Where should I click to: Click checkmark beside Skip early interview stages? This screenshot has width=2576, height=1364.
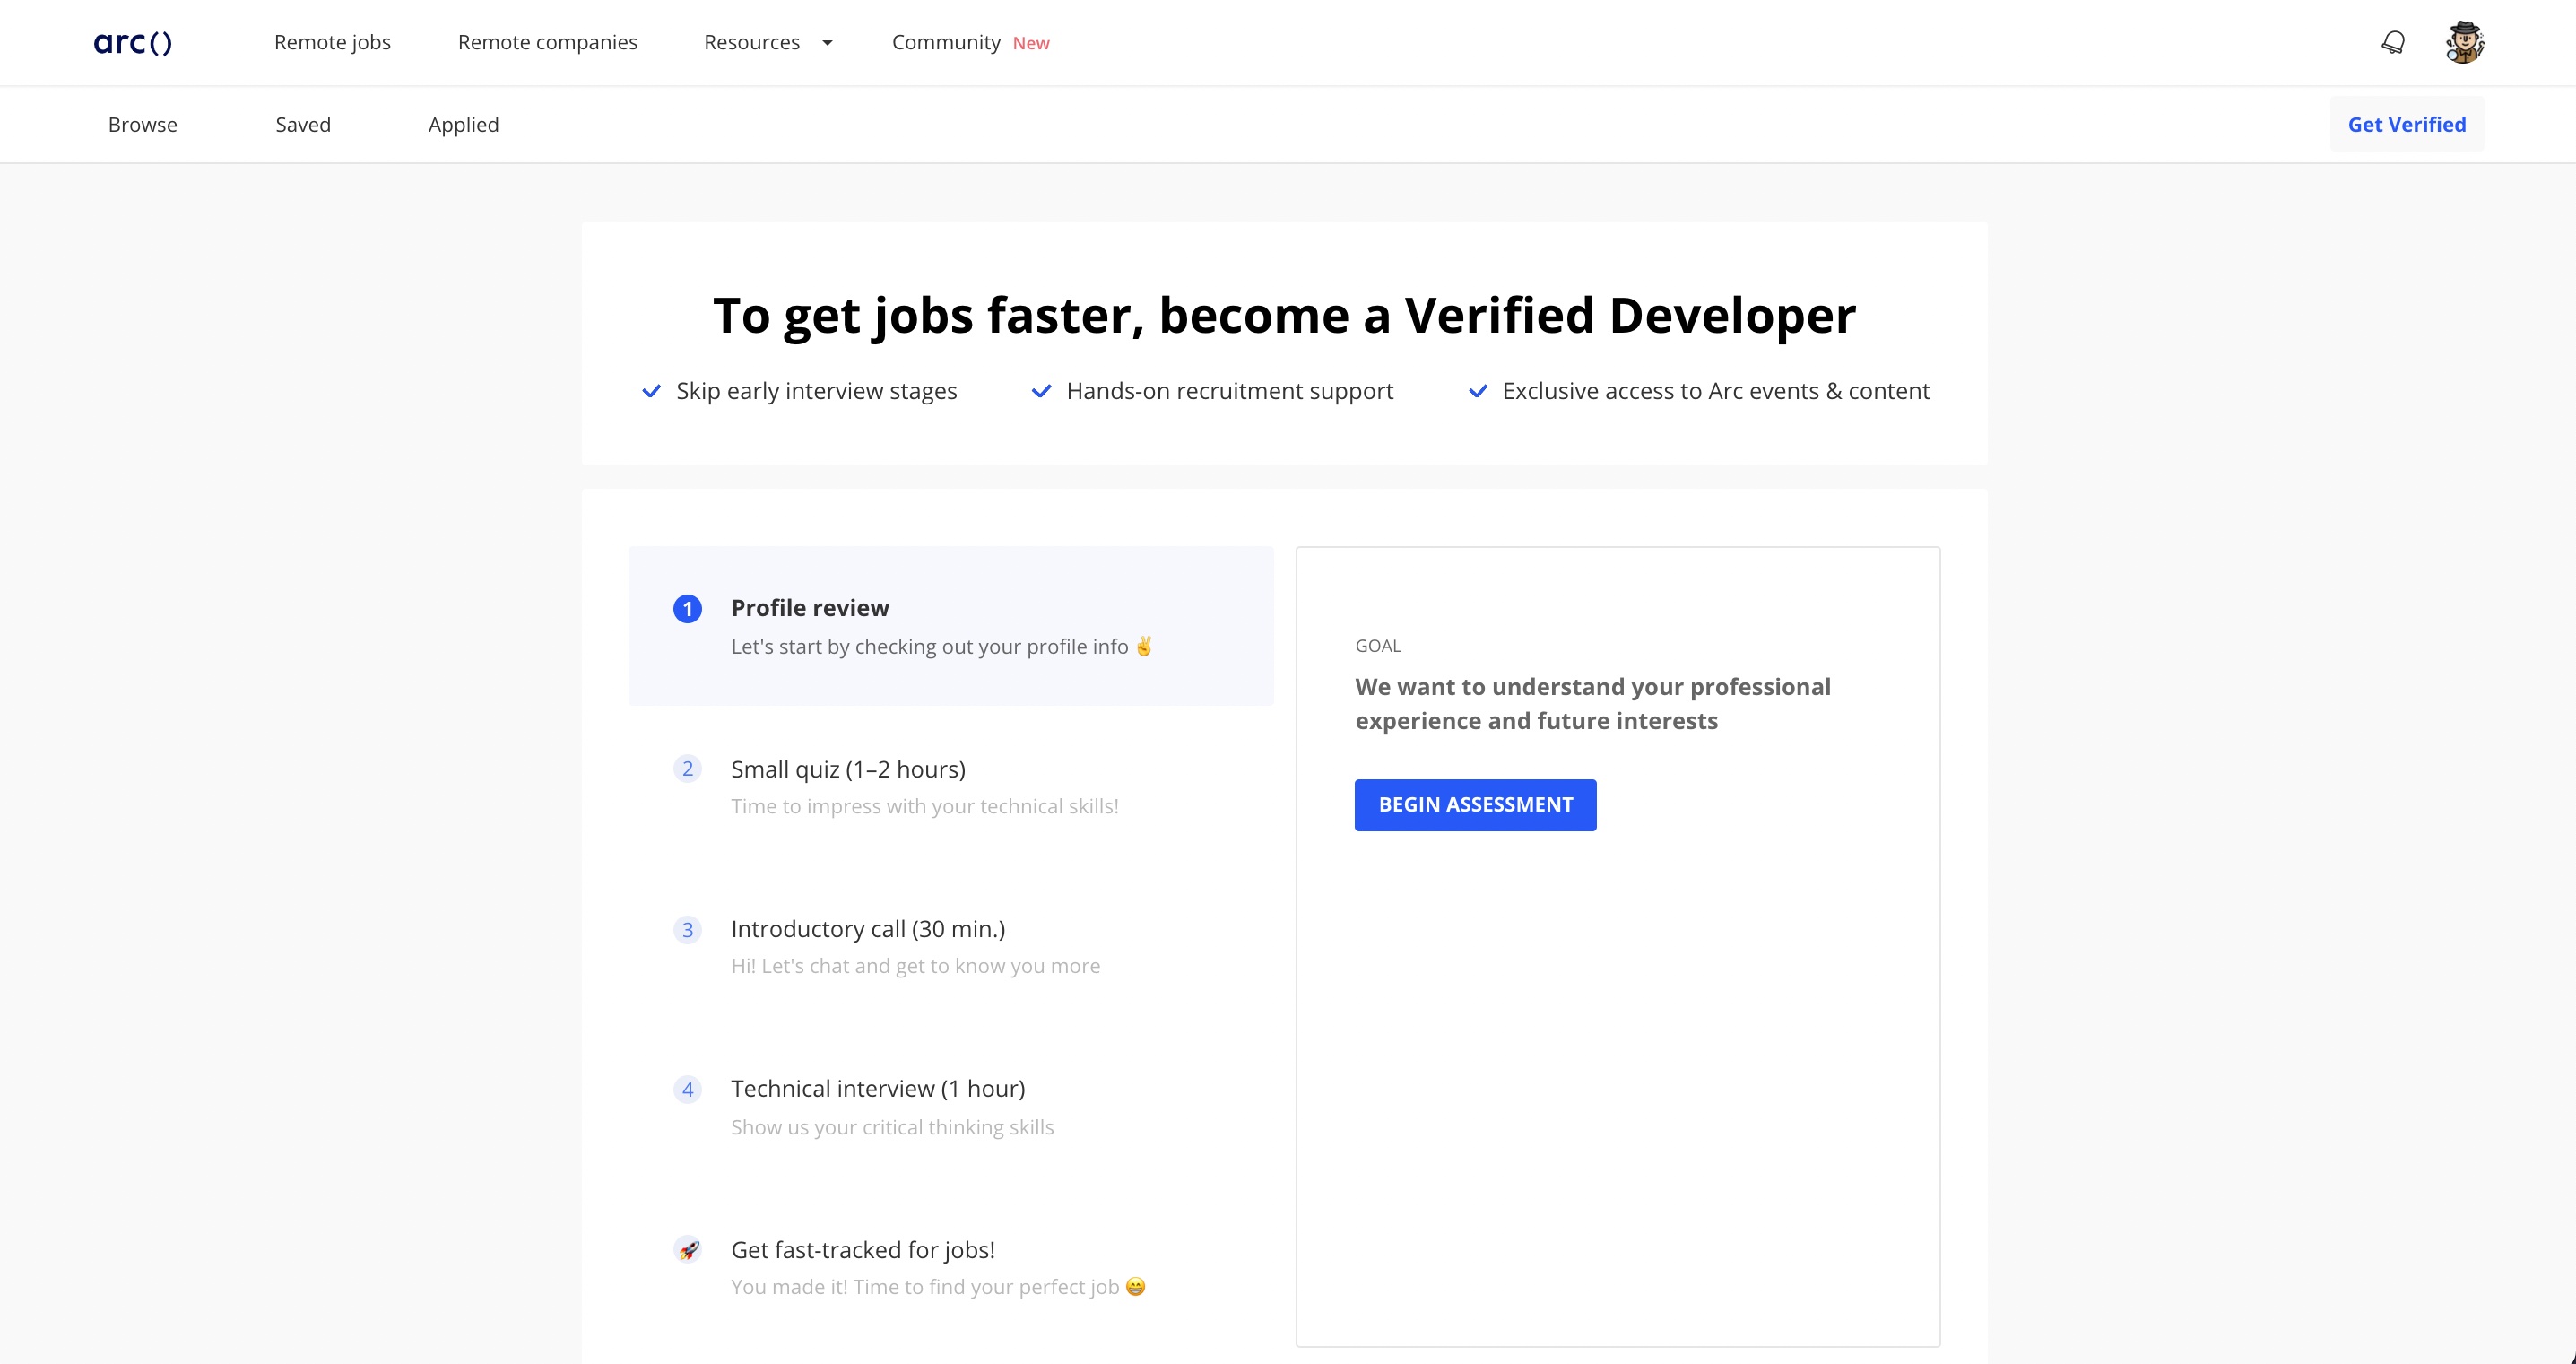pos(651,391)
